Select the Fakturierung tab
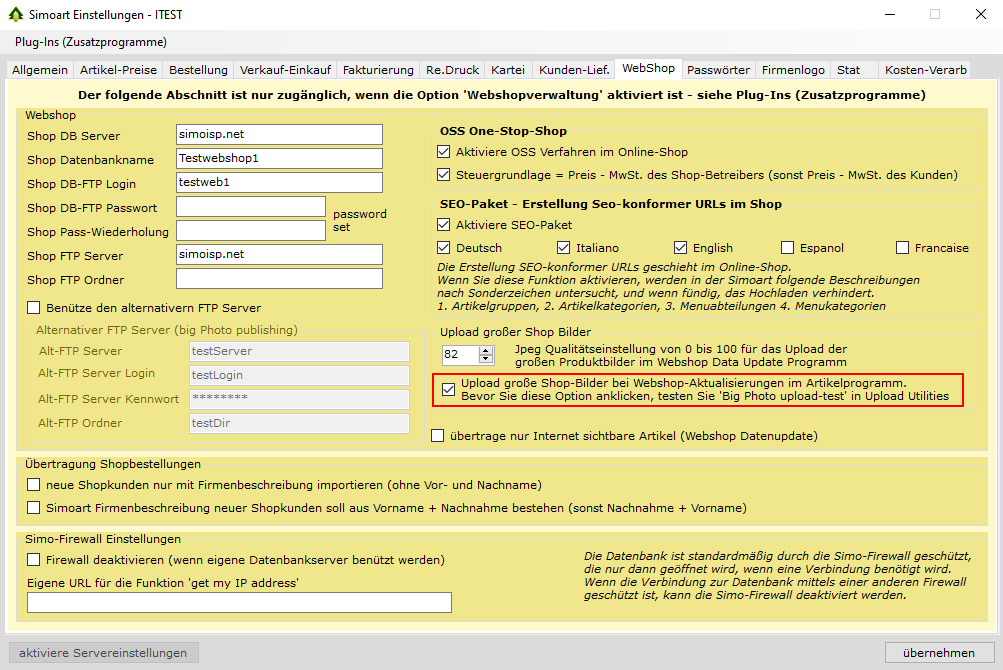 click(x=378, y=70)
